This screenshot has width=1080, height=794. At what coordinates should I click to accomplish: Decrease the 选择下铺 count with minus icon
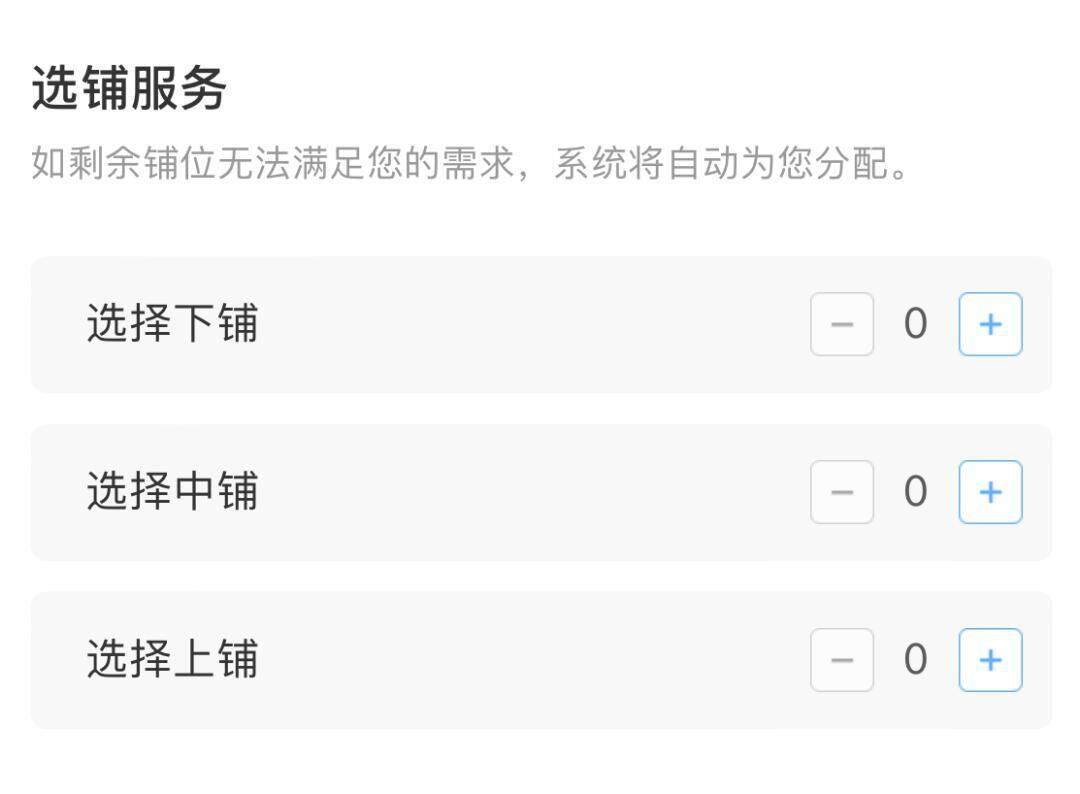(x=842, y=324)
